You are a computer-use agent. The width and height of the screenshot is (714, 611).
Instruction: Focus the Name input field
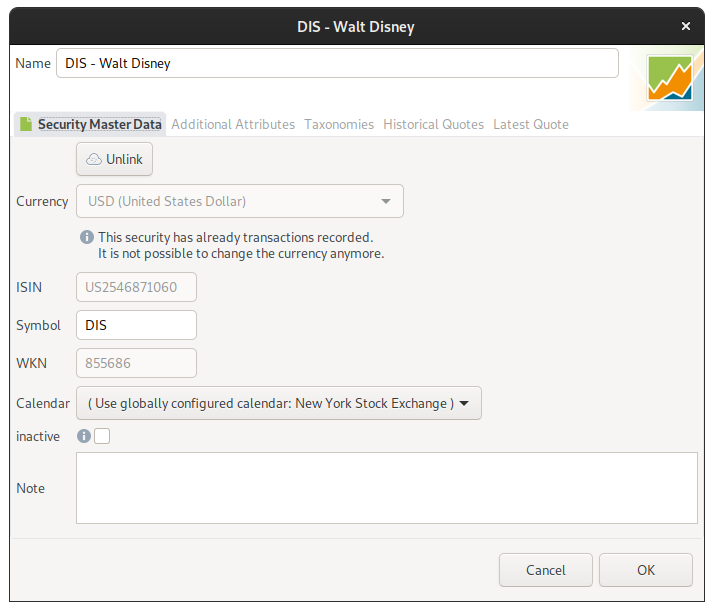337,63
